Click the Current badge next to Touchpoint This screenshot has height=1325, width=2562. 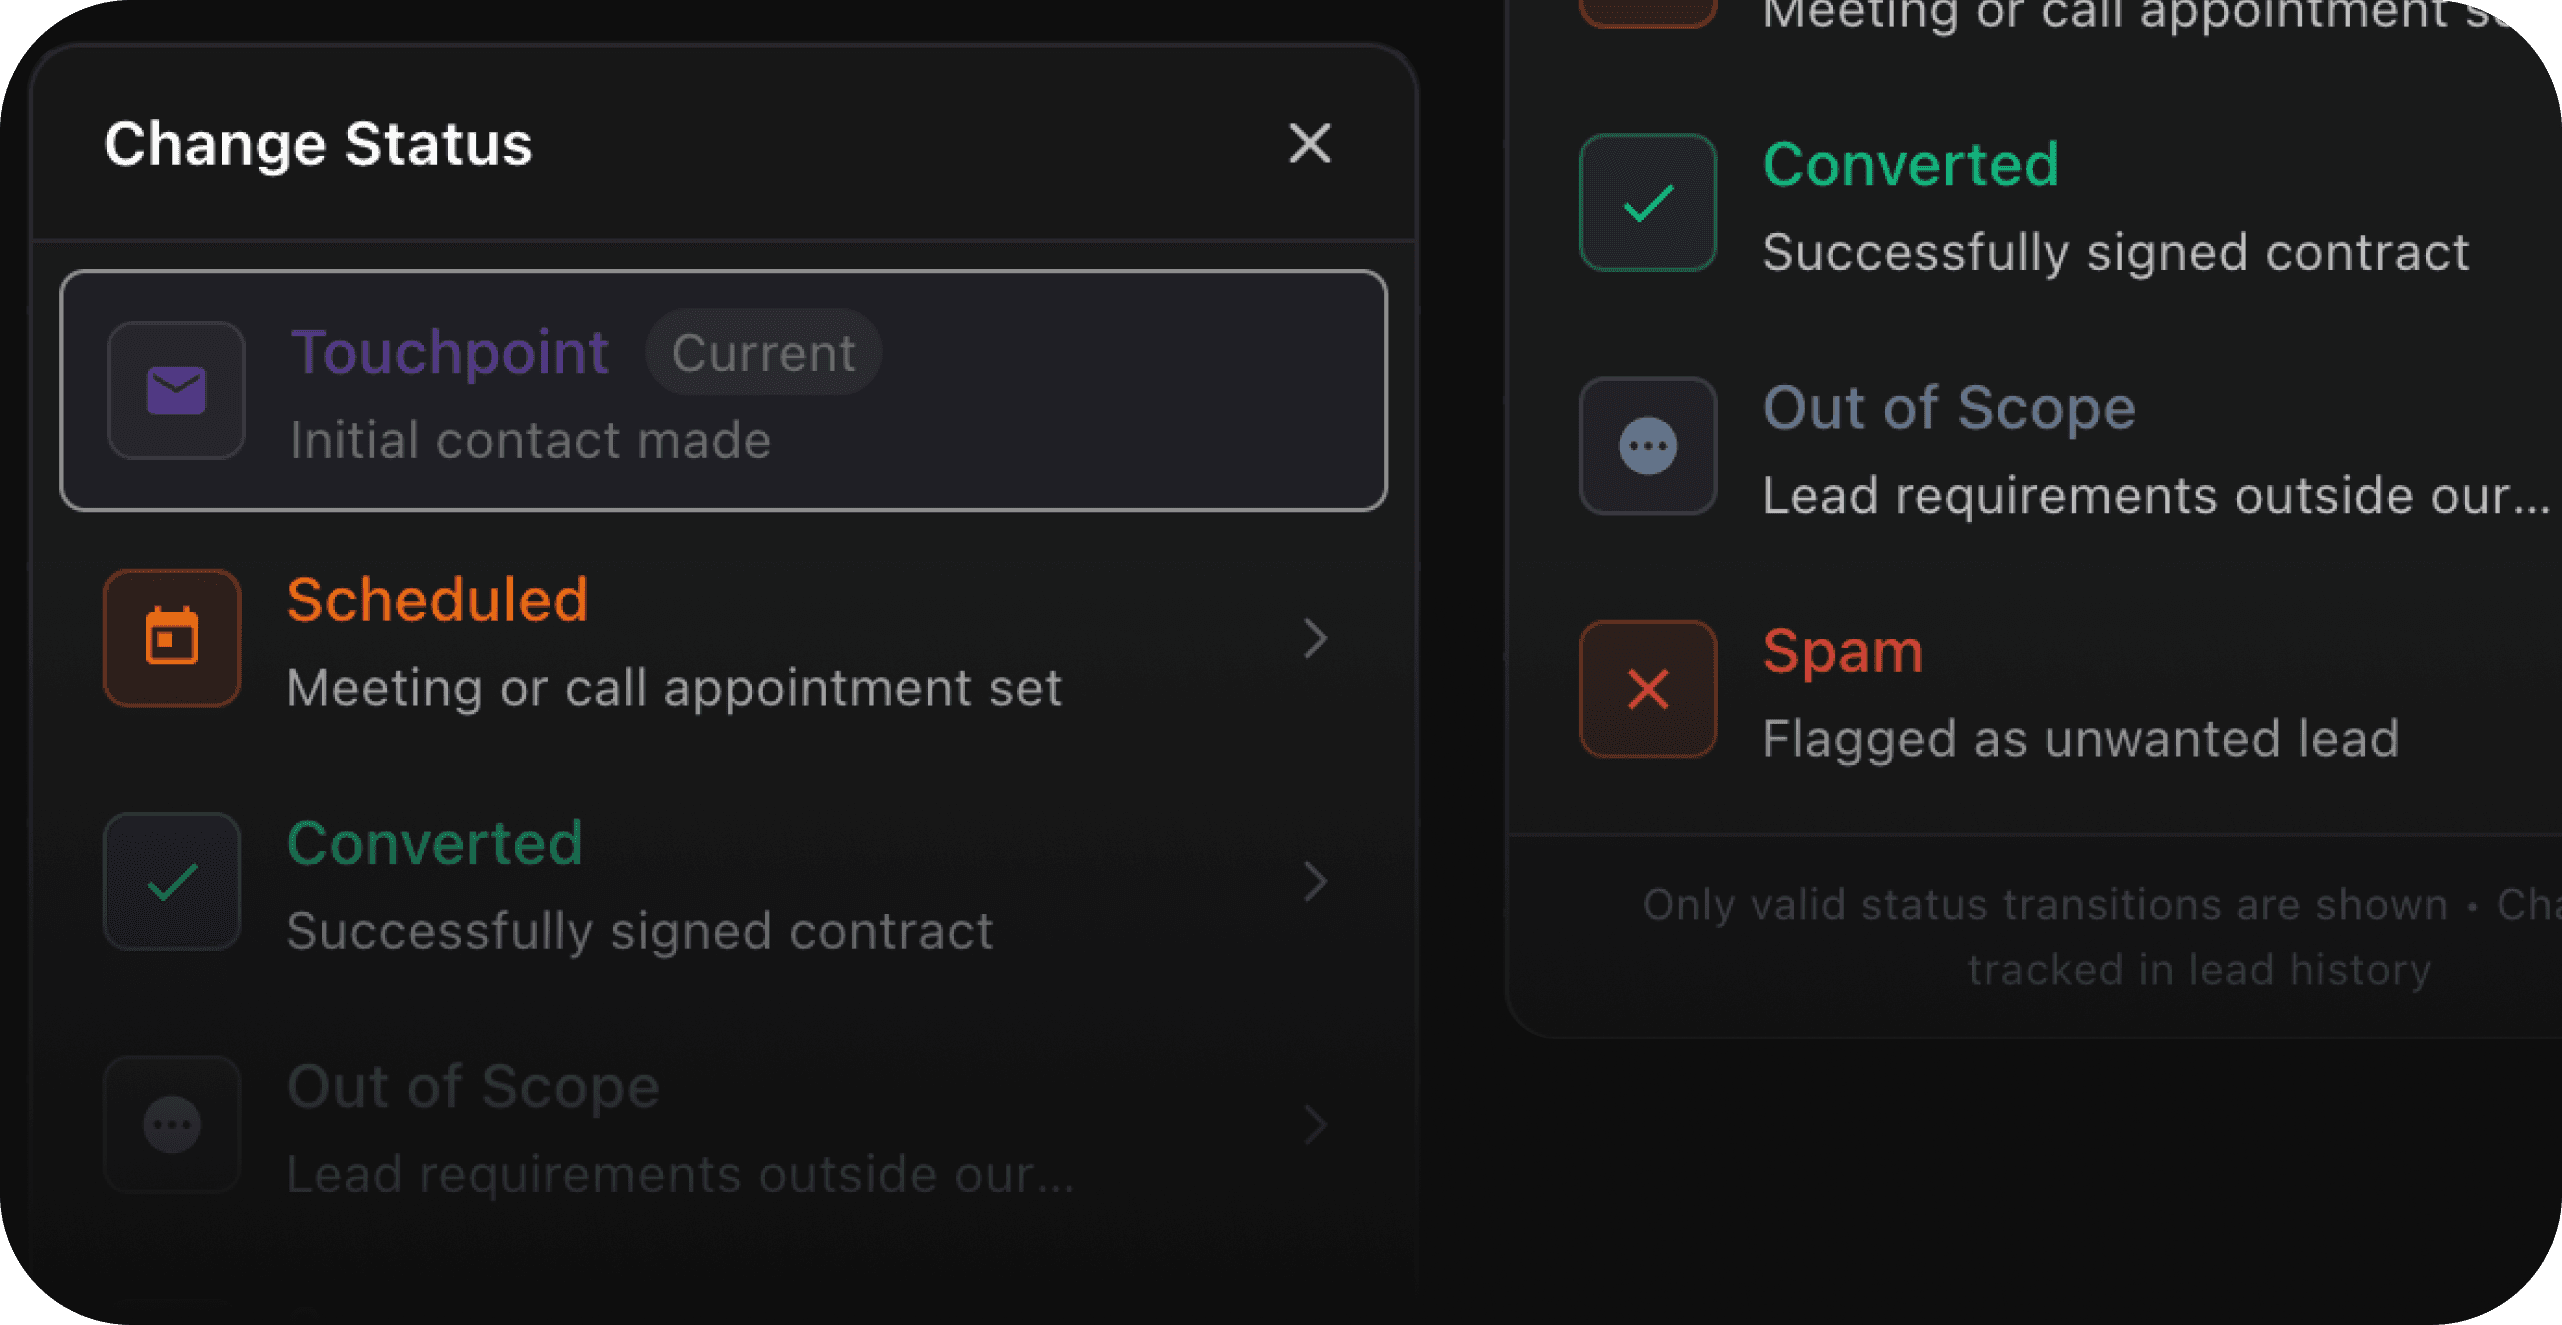763,353
